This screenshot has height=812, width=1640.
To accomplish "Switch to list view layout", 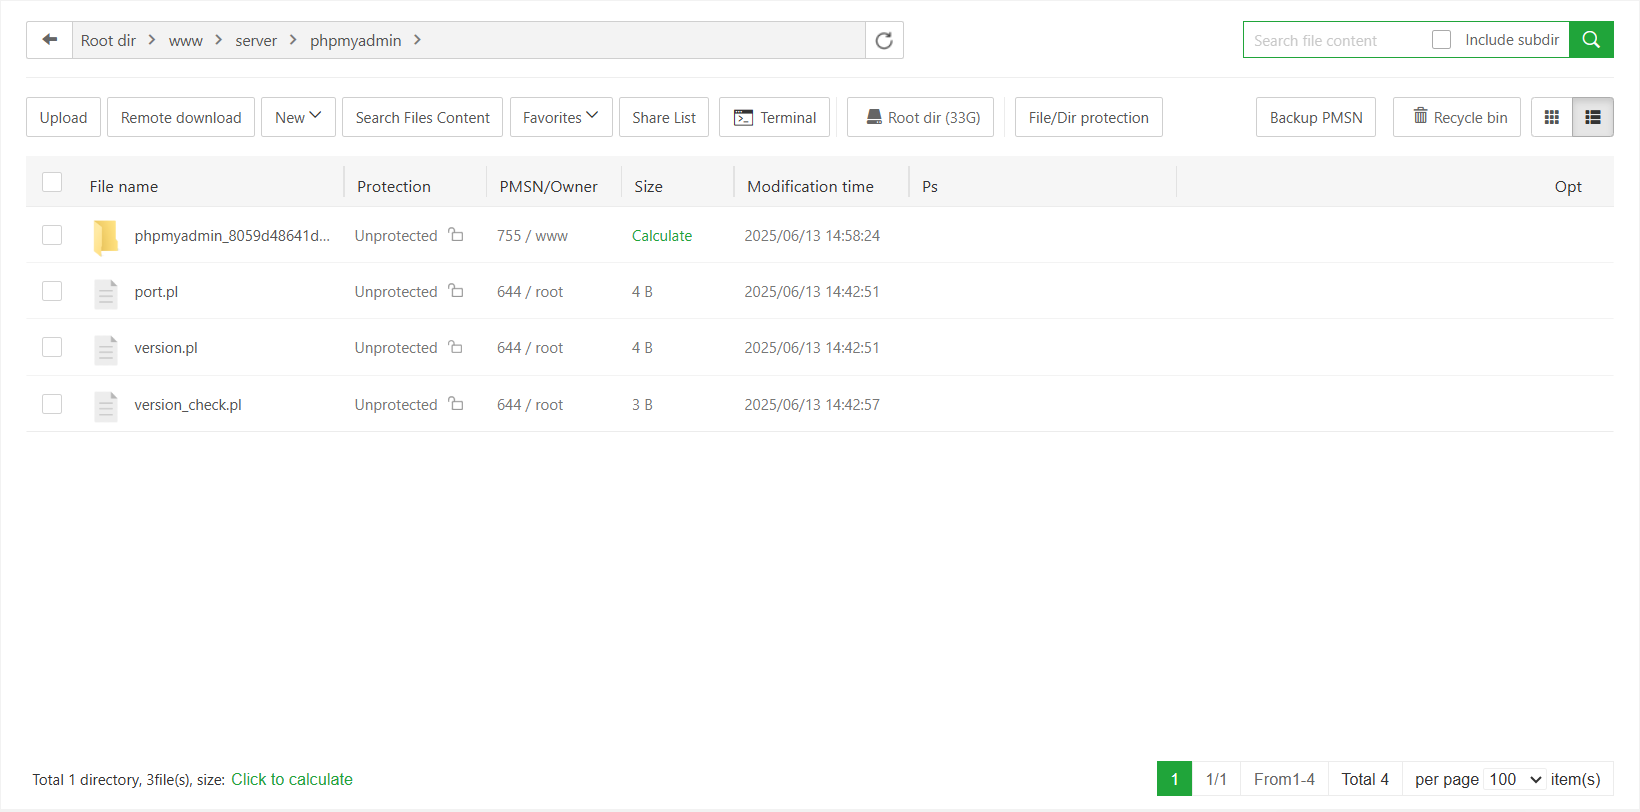I will tap(1593, 117).
